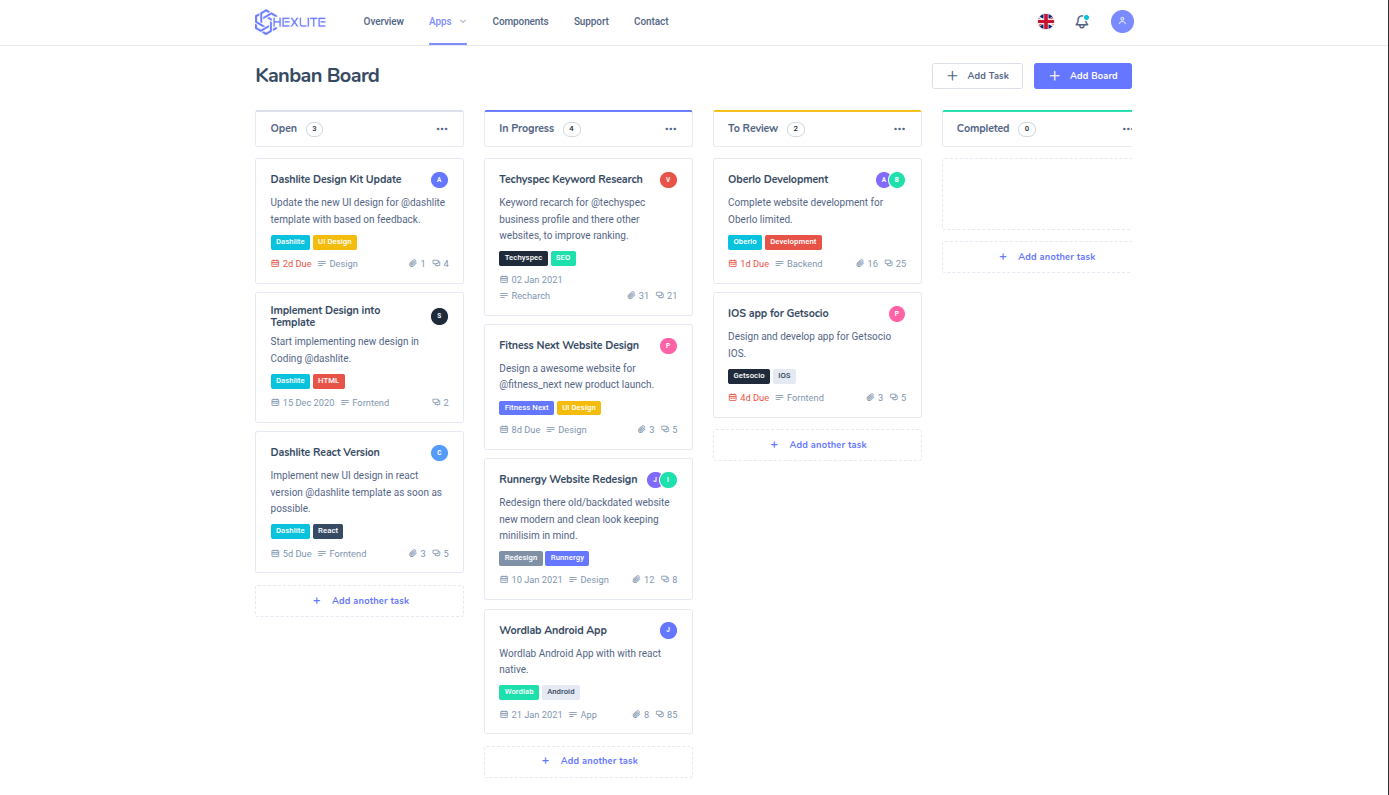
Task: Open the language selector flag icon
Action: [1046, 22]
